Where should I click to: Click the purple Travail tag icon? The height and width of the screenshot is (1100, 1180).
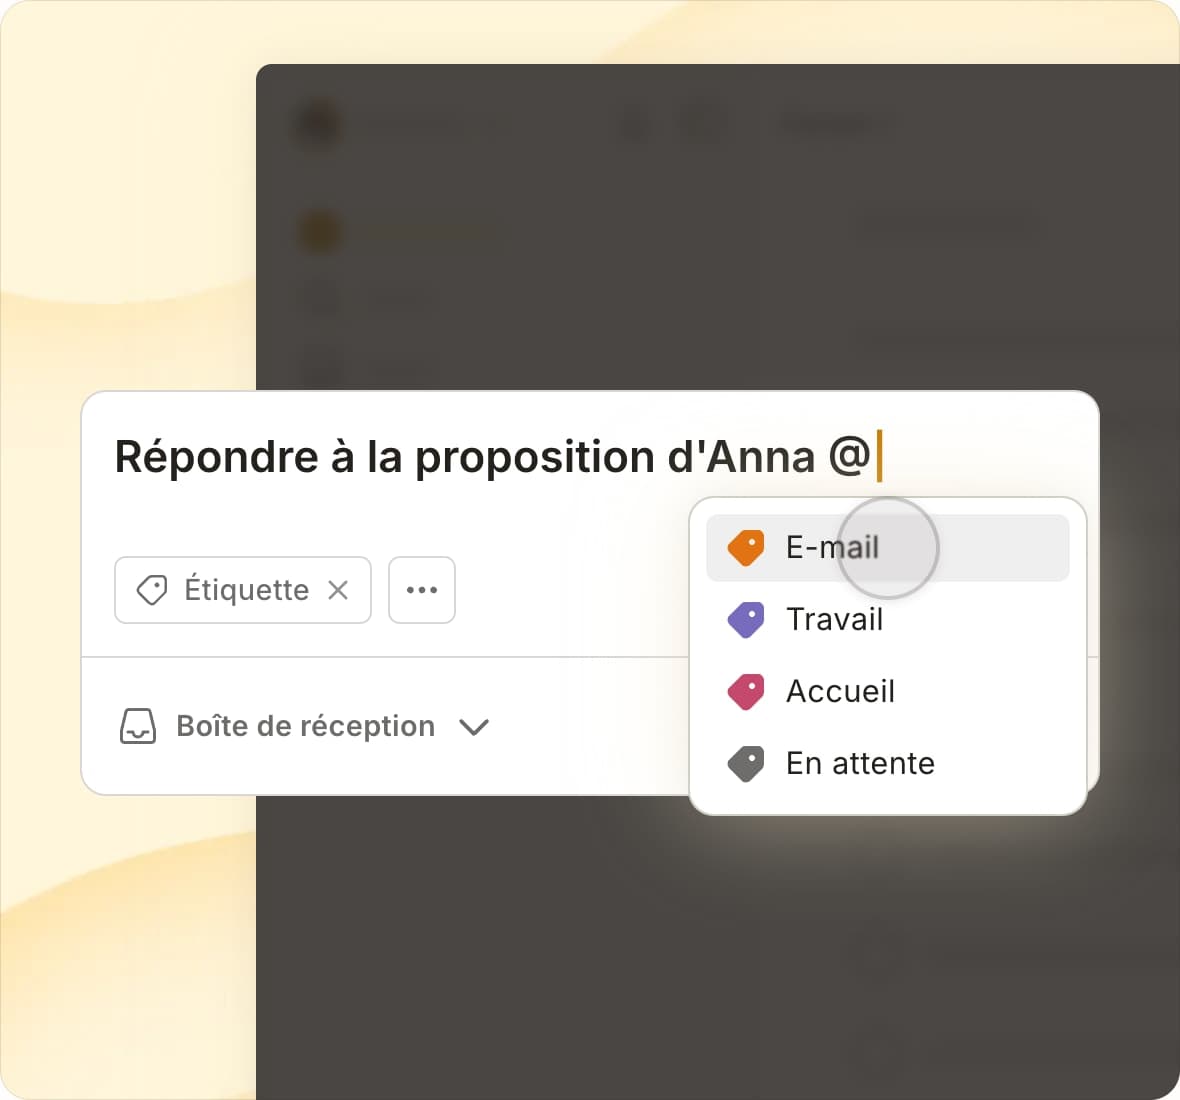coord(746,620)
